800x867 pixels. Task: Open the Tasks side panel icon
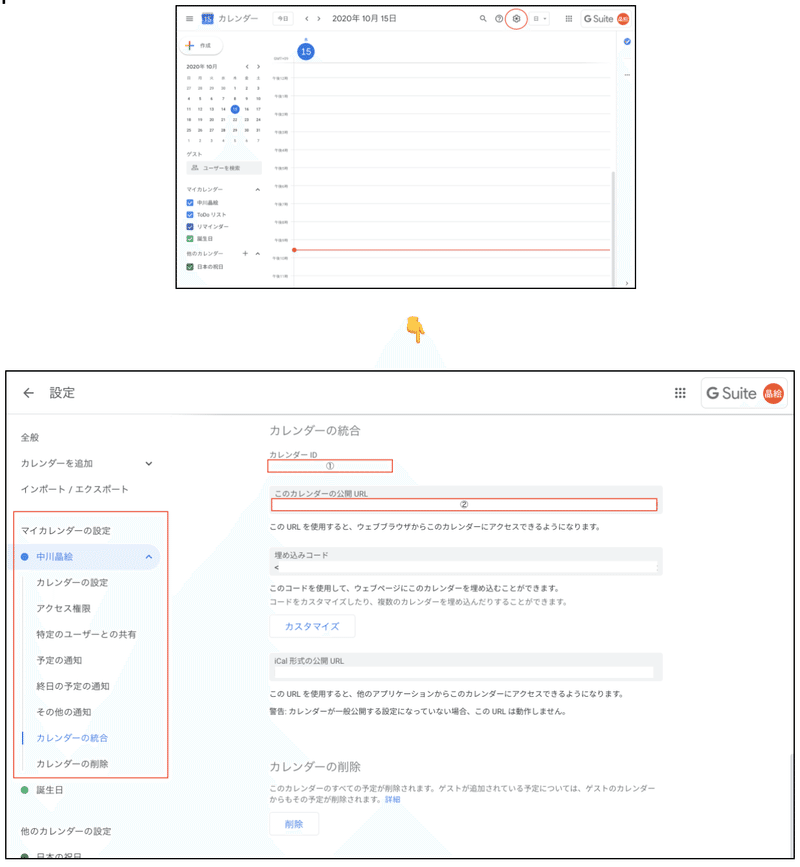coord(627,41)
